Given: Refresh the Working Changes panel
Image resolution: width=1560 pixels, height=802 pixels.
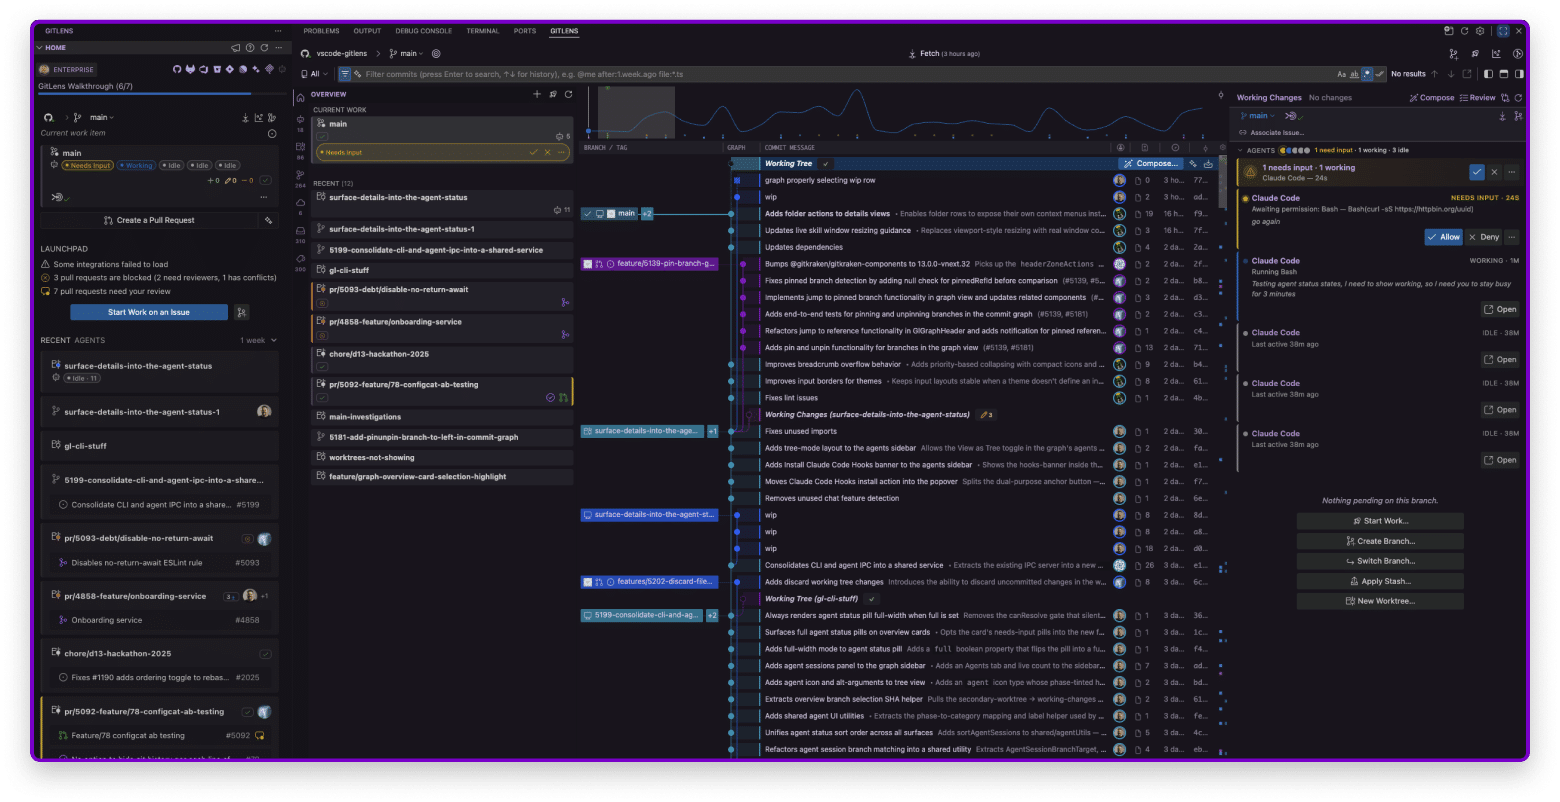Looking at the screenshot, I should click(x=1518, y=98).
